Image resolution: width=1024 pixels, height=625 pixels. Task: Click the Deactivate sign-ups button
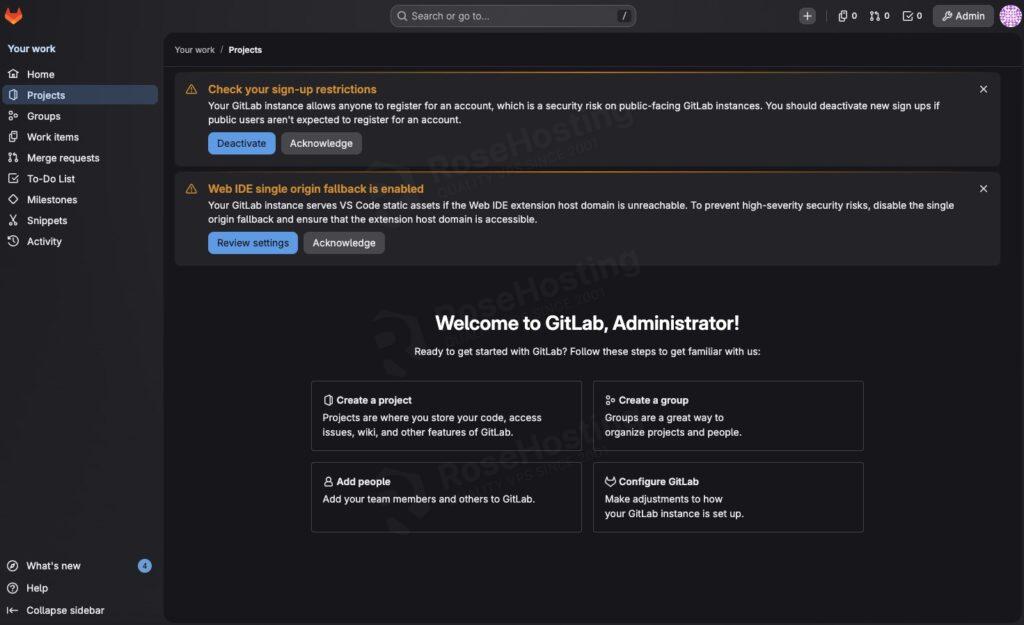(242, 143)
